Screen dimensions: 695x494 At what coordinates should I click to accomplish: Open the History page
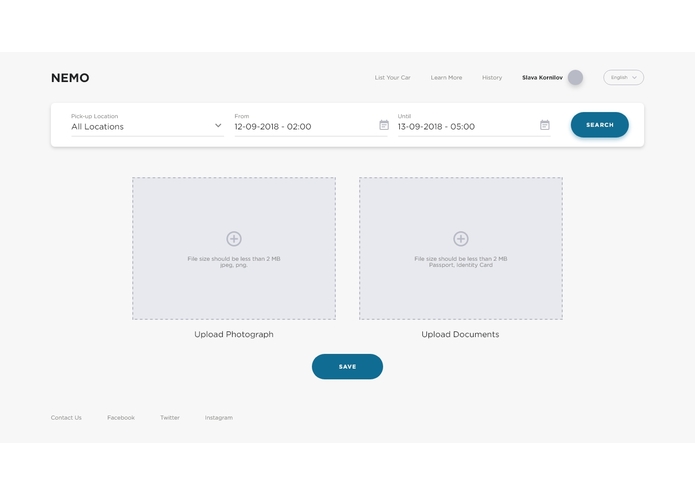pyautogui.click(x=492, y=78)
